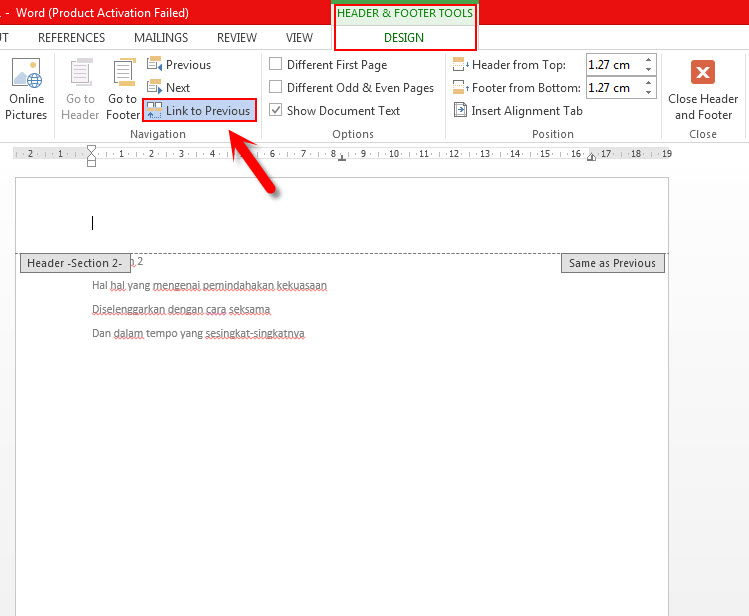749x616 pixels.
Task: Click Insert Alignment Tab
Action: point(518,110)
